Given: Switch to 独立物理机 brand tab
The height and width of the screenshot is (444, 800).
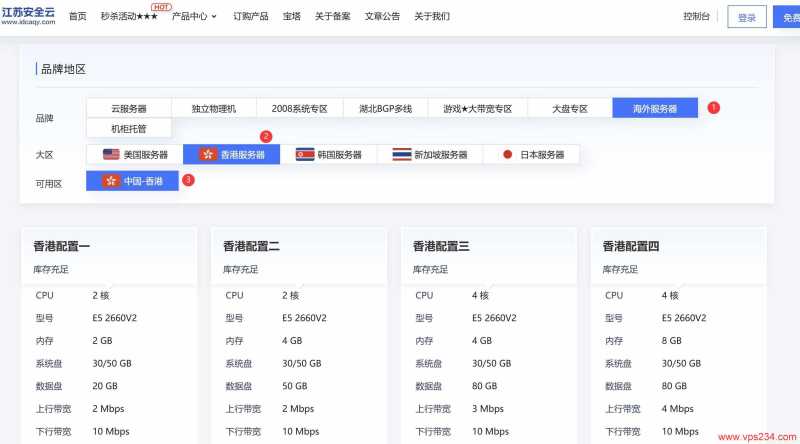Looking at the screenshot, I should point(214,108).
